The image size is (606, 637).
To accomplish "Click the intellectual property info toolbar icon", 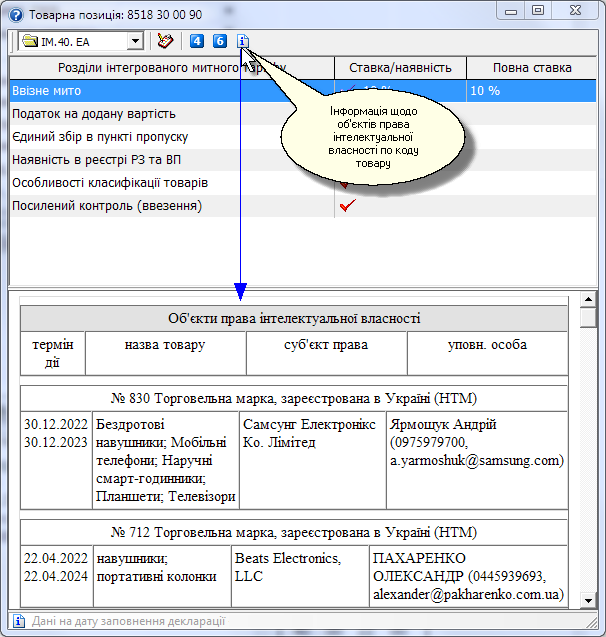I will [x=242, y=41].
